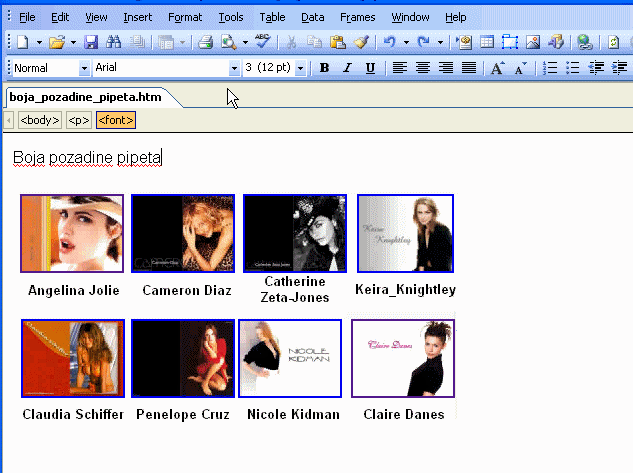Click the Save icon in toolbar
The height and width of the screenshot is (473, 633).
(x=91, y=42)
